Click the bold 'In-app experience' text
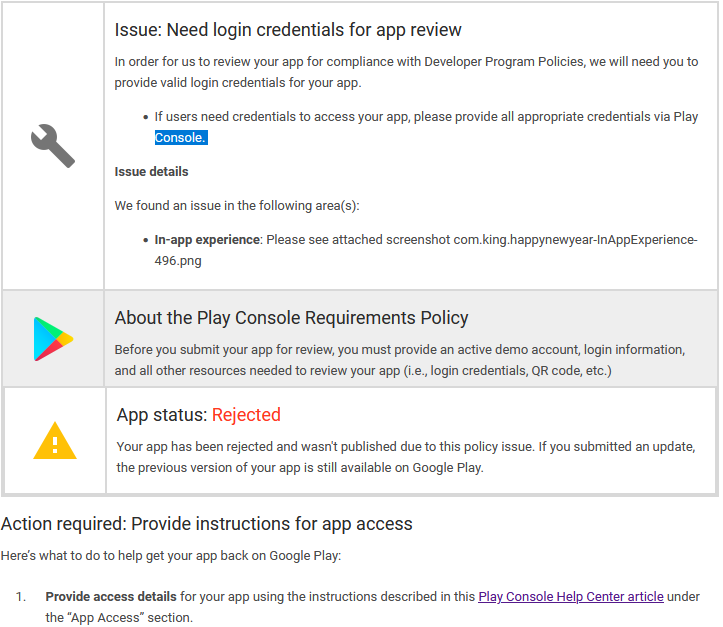The height and width of the screenshot is (627, 723). [207, 240]
